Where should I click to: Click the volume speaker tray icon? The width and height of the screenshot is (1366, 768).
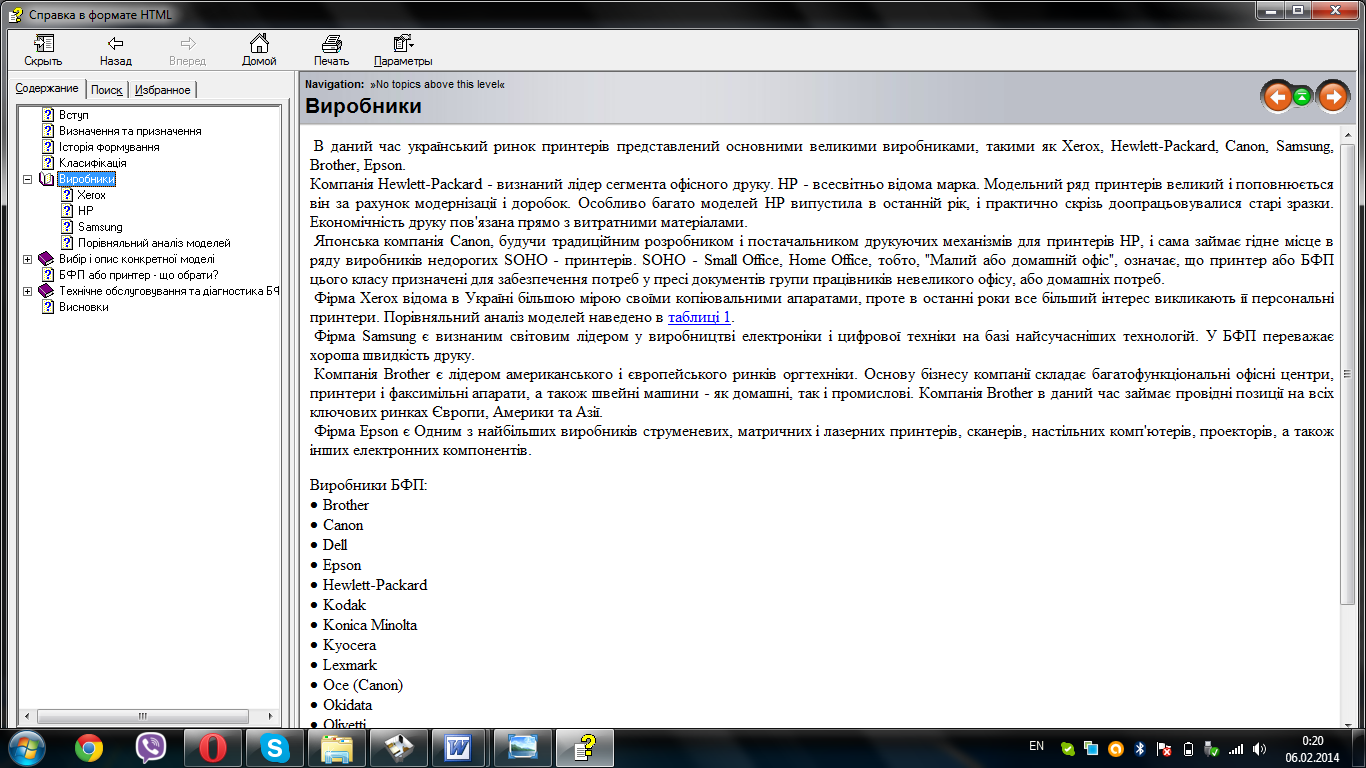[x=1259, y=748]
